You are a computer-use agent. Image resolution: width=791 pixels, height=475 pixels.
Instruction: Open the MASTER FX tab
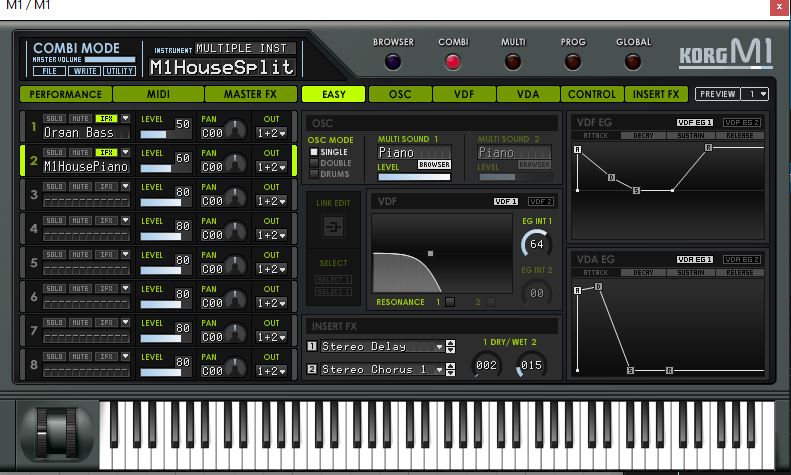click(250, 94)
